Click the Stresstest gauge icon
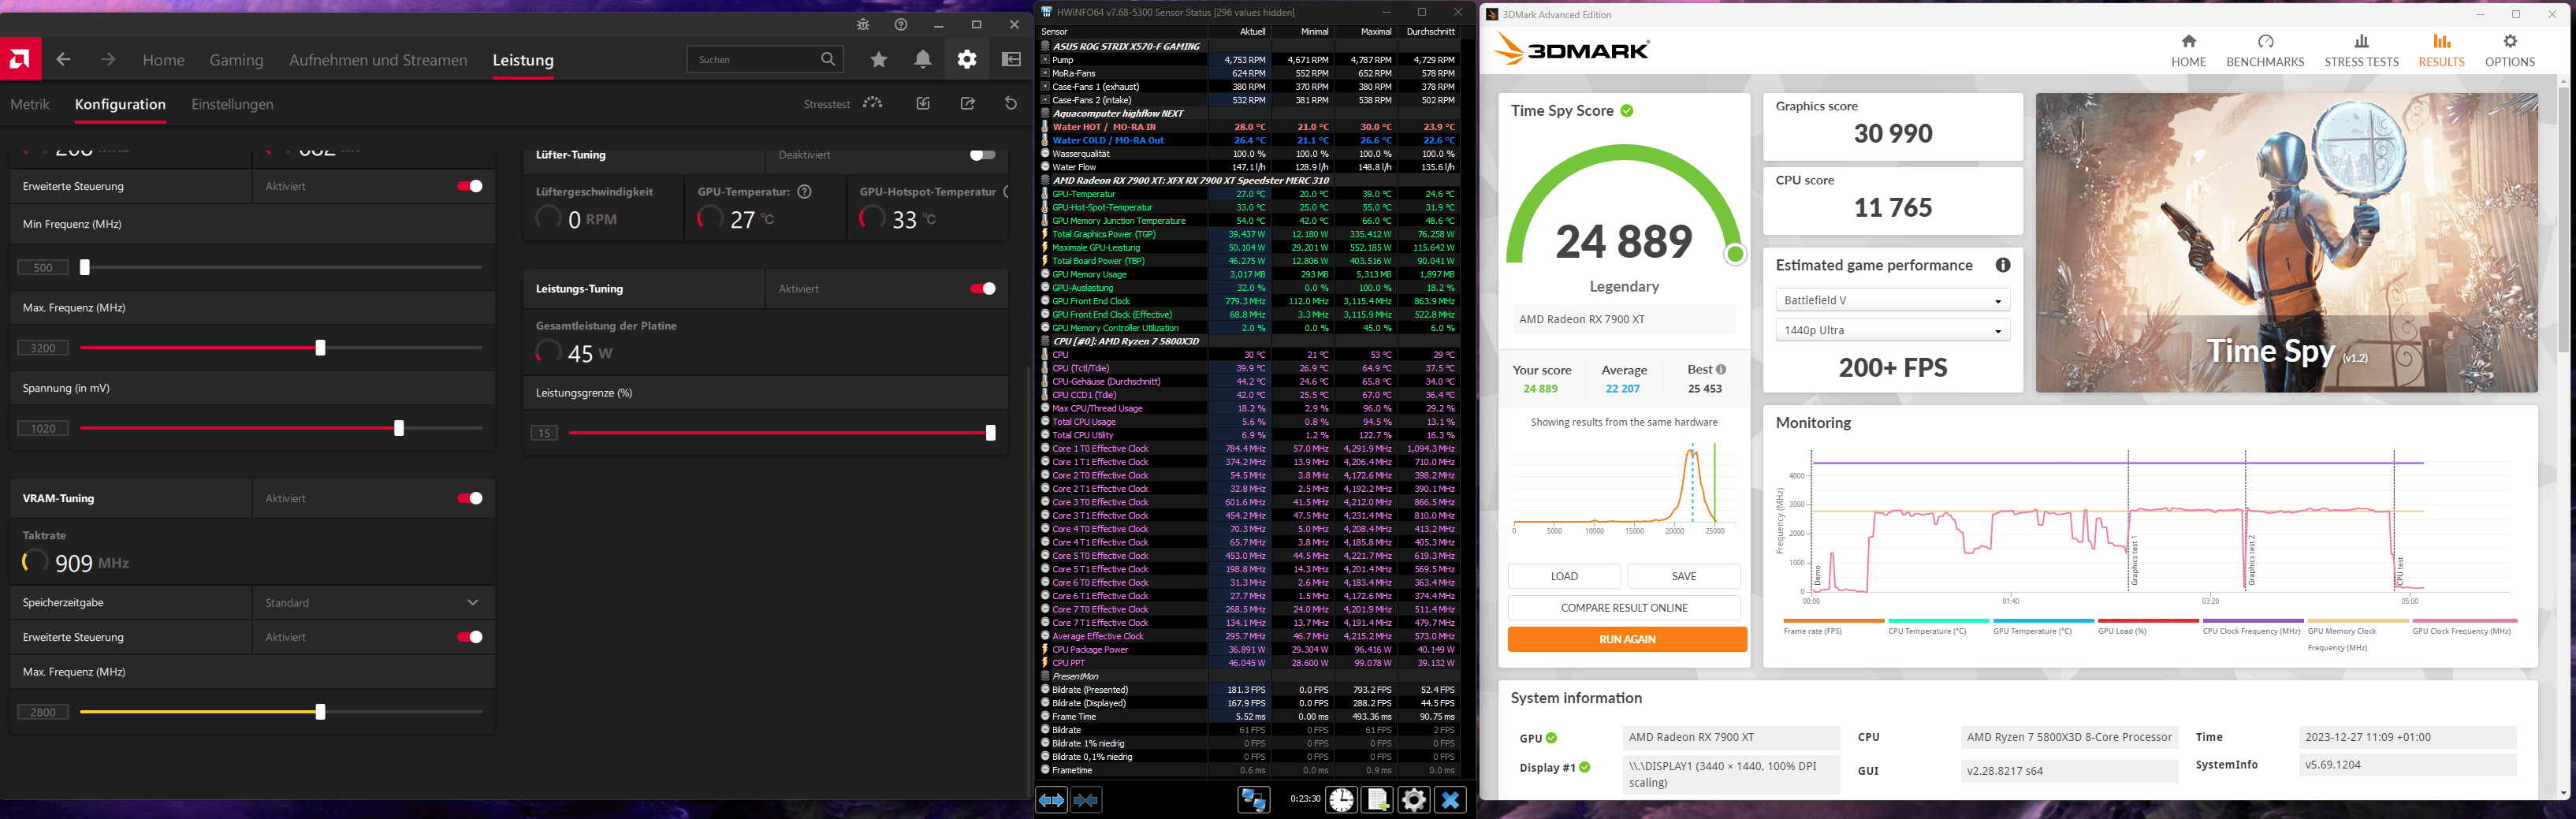This screenshot has height=819, width=2576. point(873,103)
